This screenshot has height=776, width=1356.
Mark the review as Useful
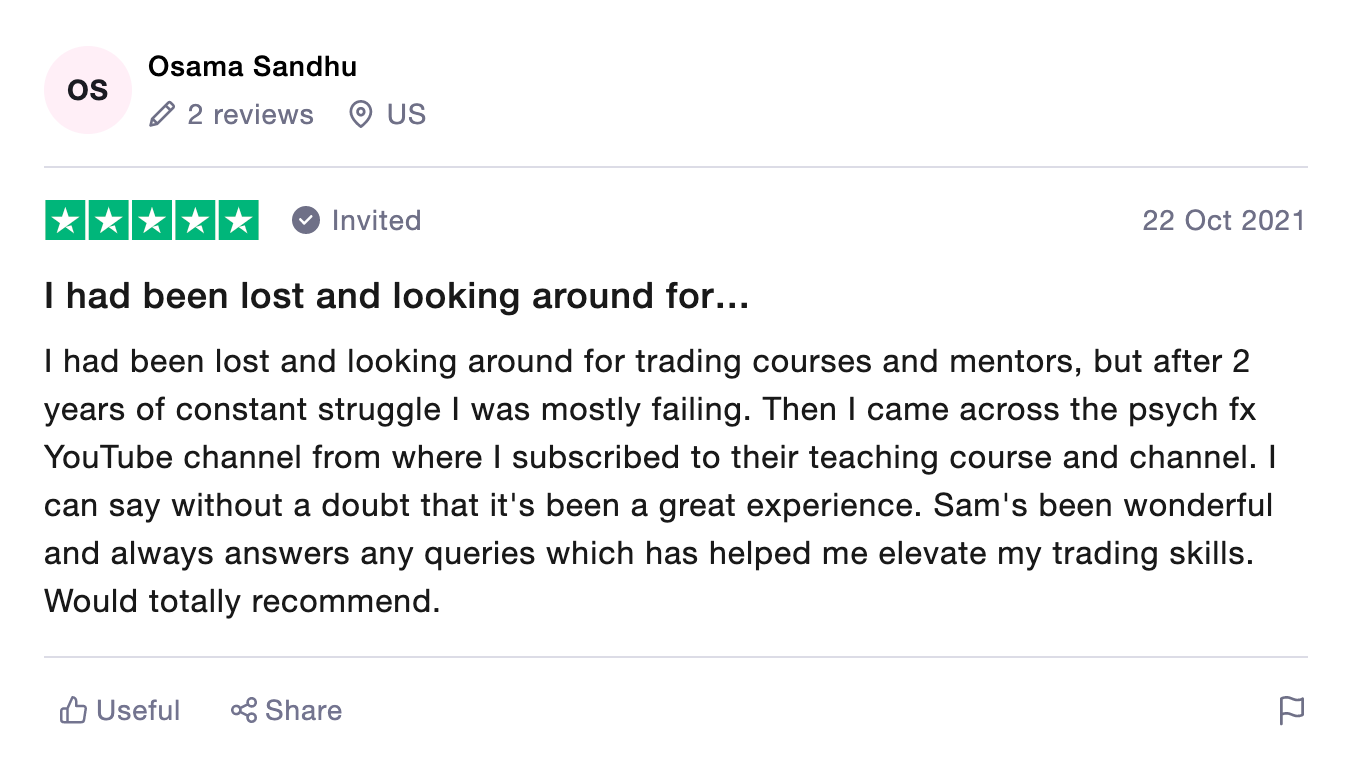coord(138,711)
